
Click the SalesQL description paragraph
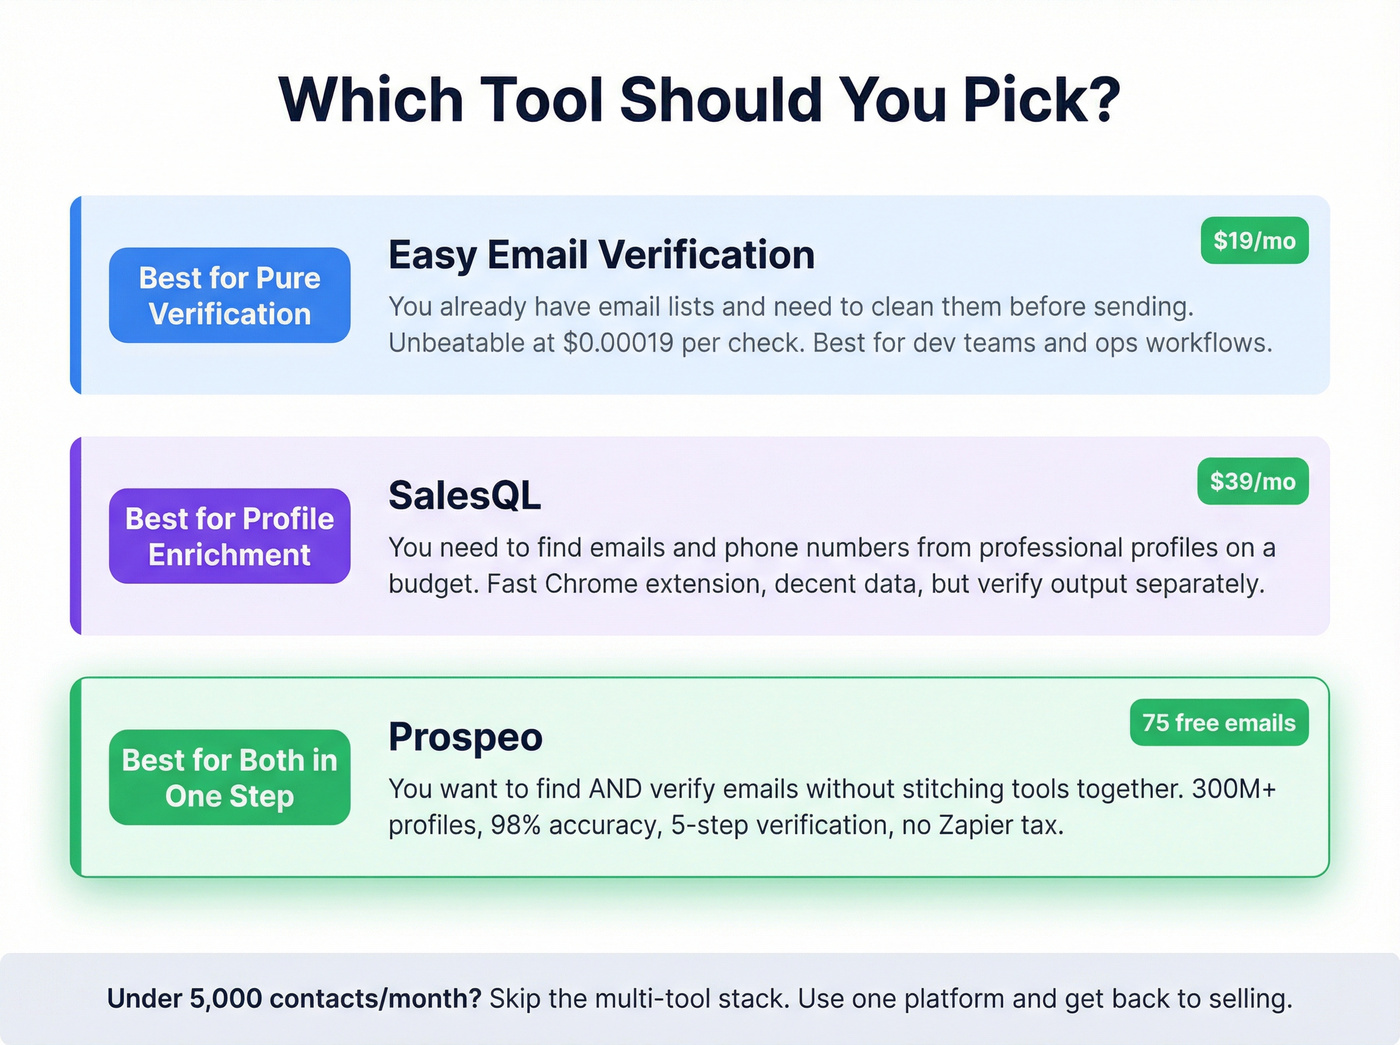[x=830, y=565]
